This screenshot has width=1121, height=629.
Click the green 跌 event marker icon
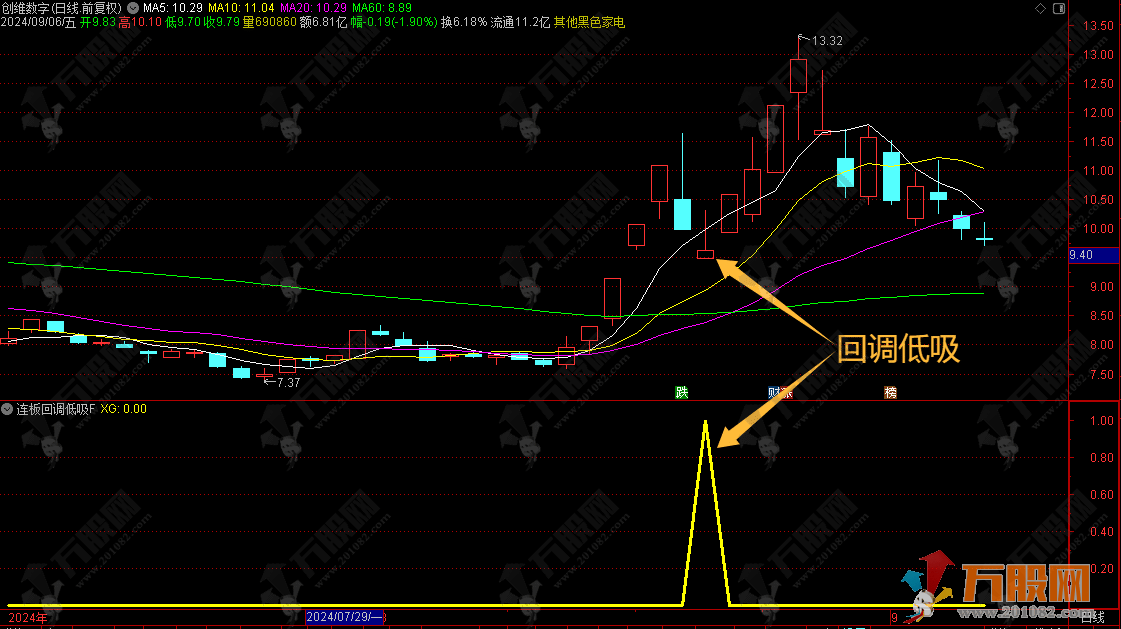point(682,392)
